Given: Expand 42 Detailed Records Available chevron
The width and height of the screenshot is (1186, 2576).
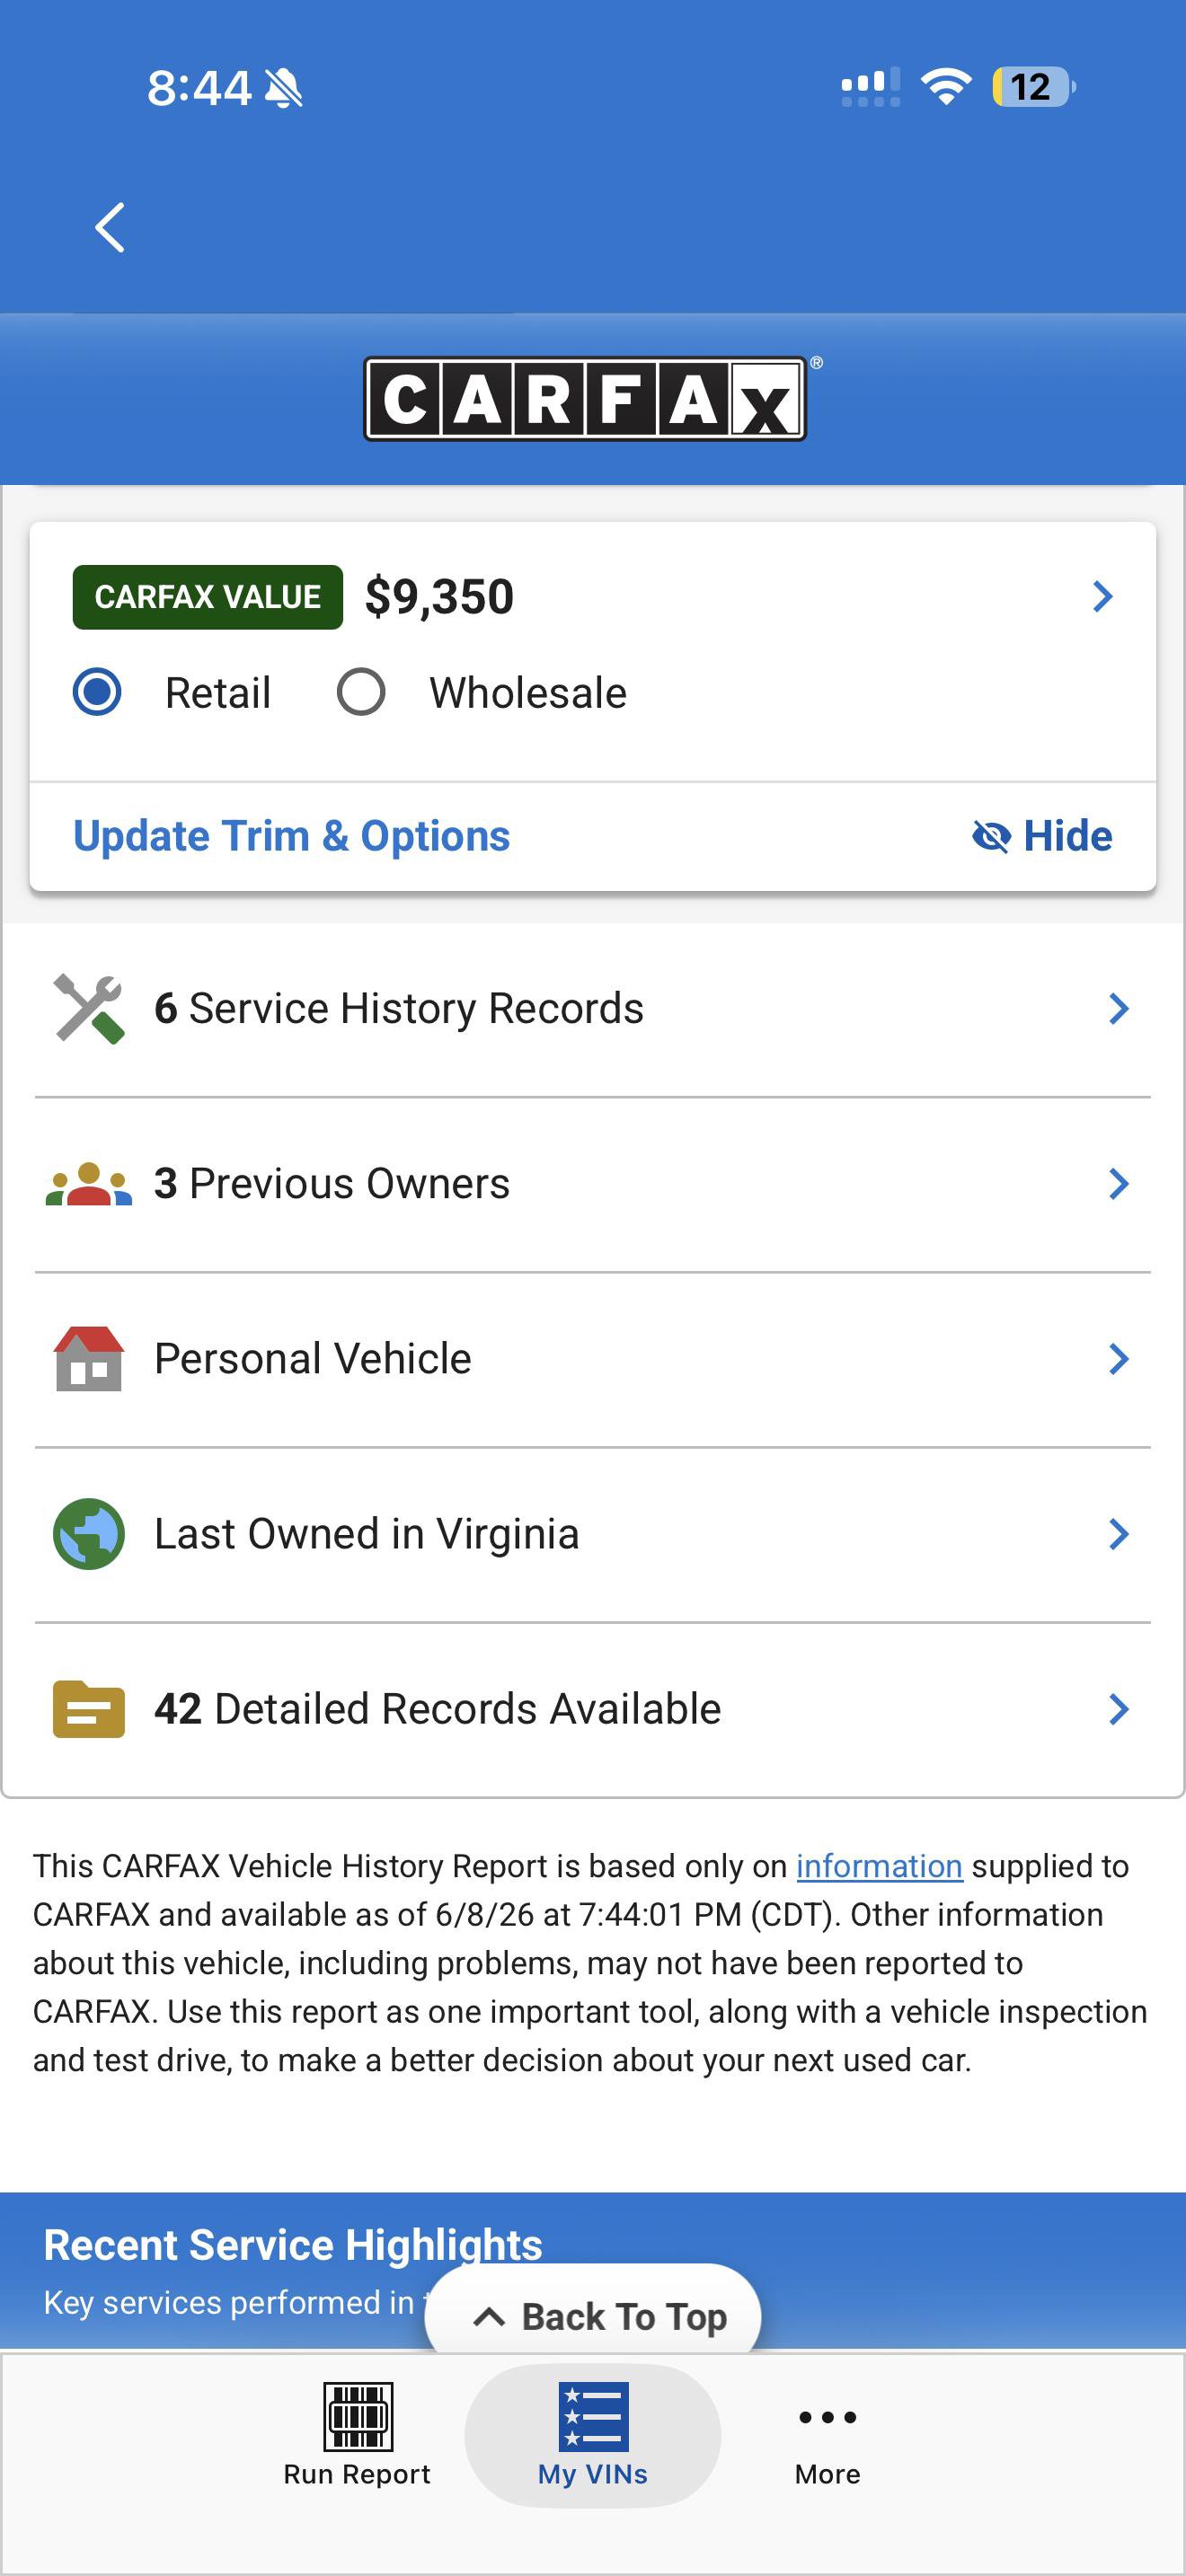Looking at the screenshot, I should click(x=1119, y=1709).
